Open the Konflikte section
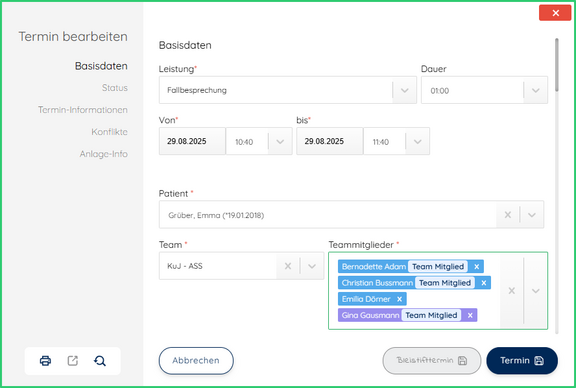This screenshot has width=576, height=388. click(x=109, y=132)
